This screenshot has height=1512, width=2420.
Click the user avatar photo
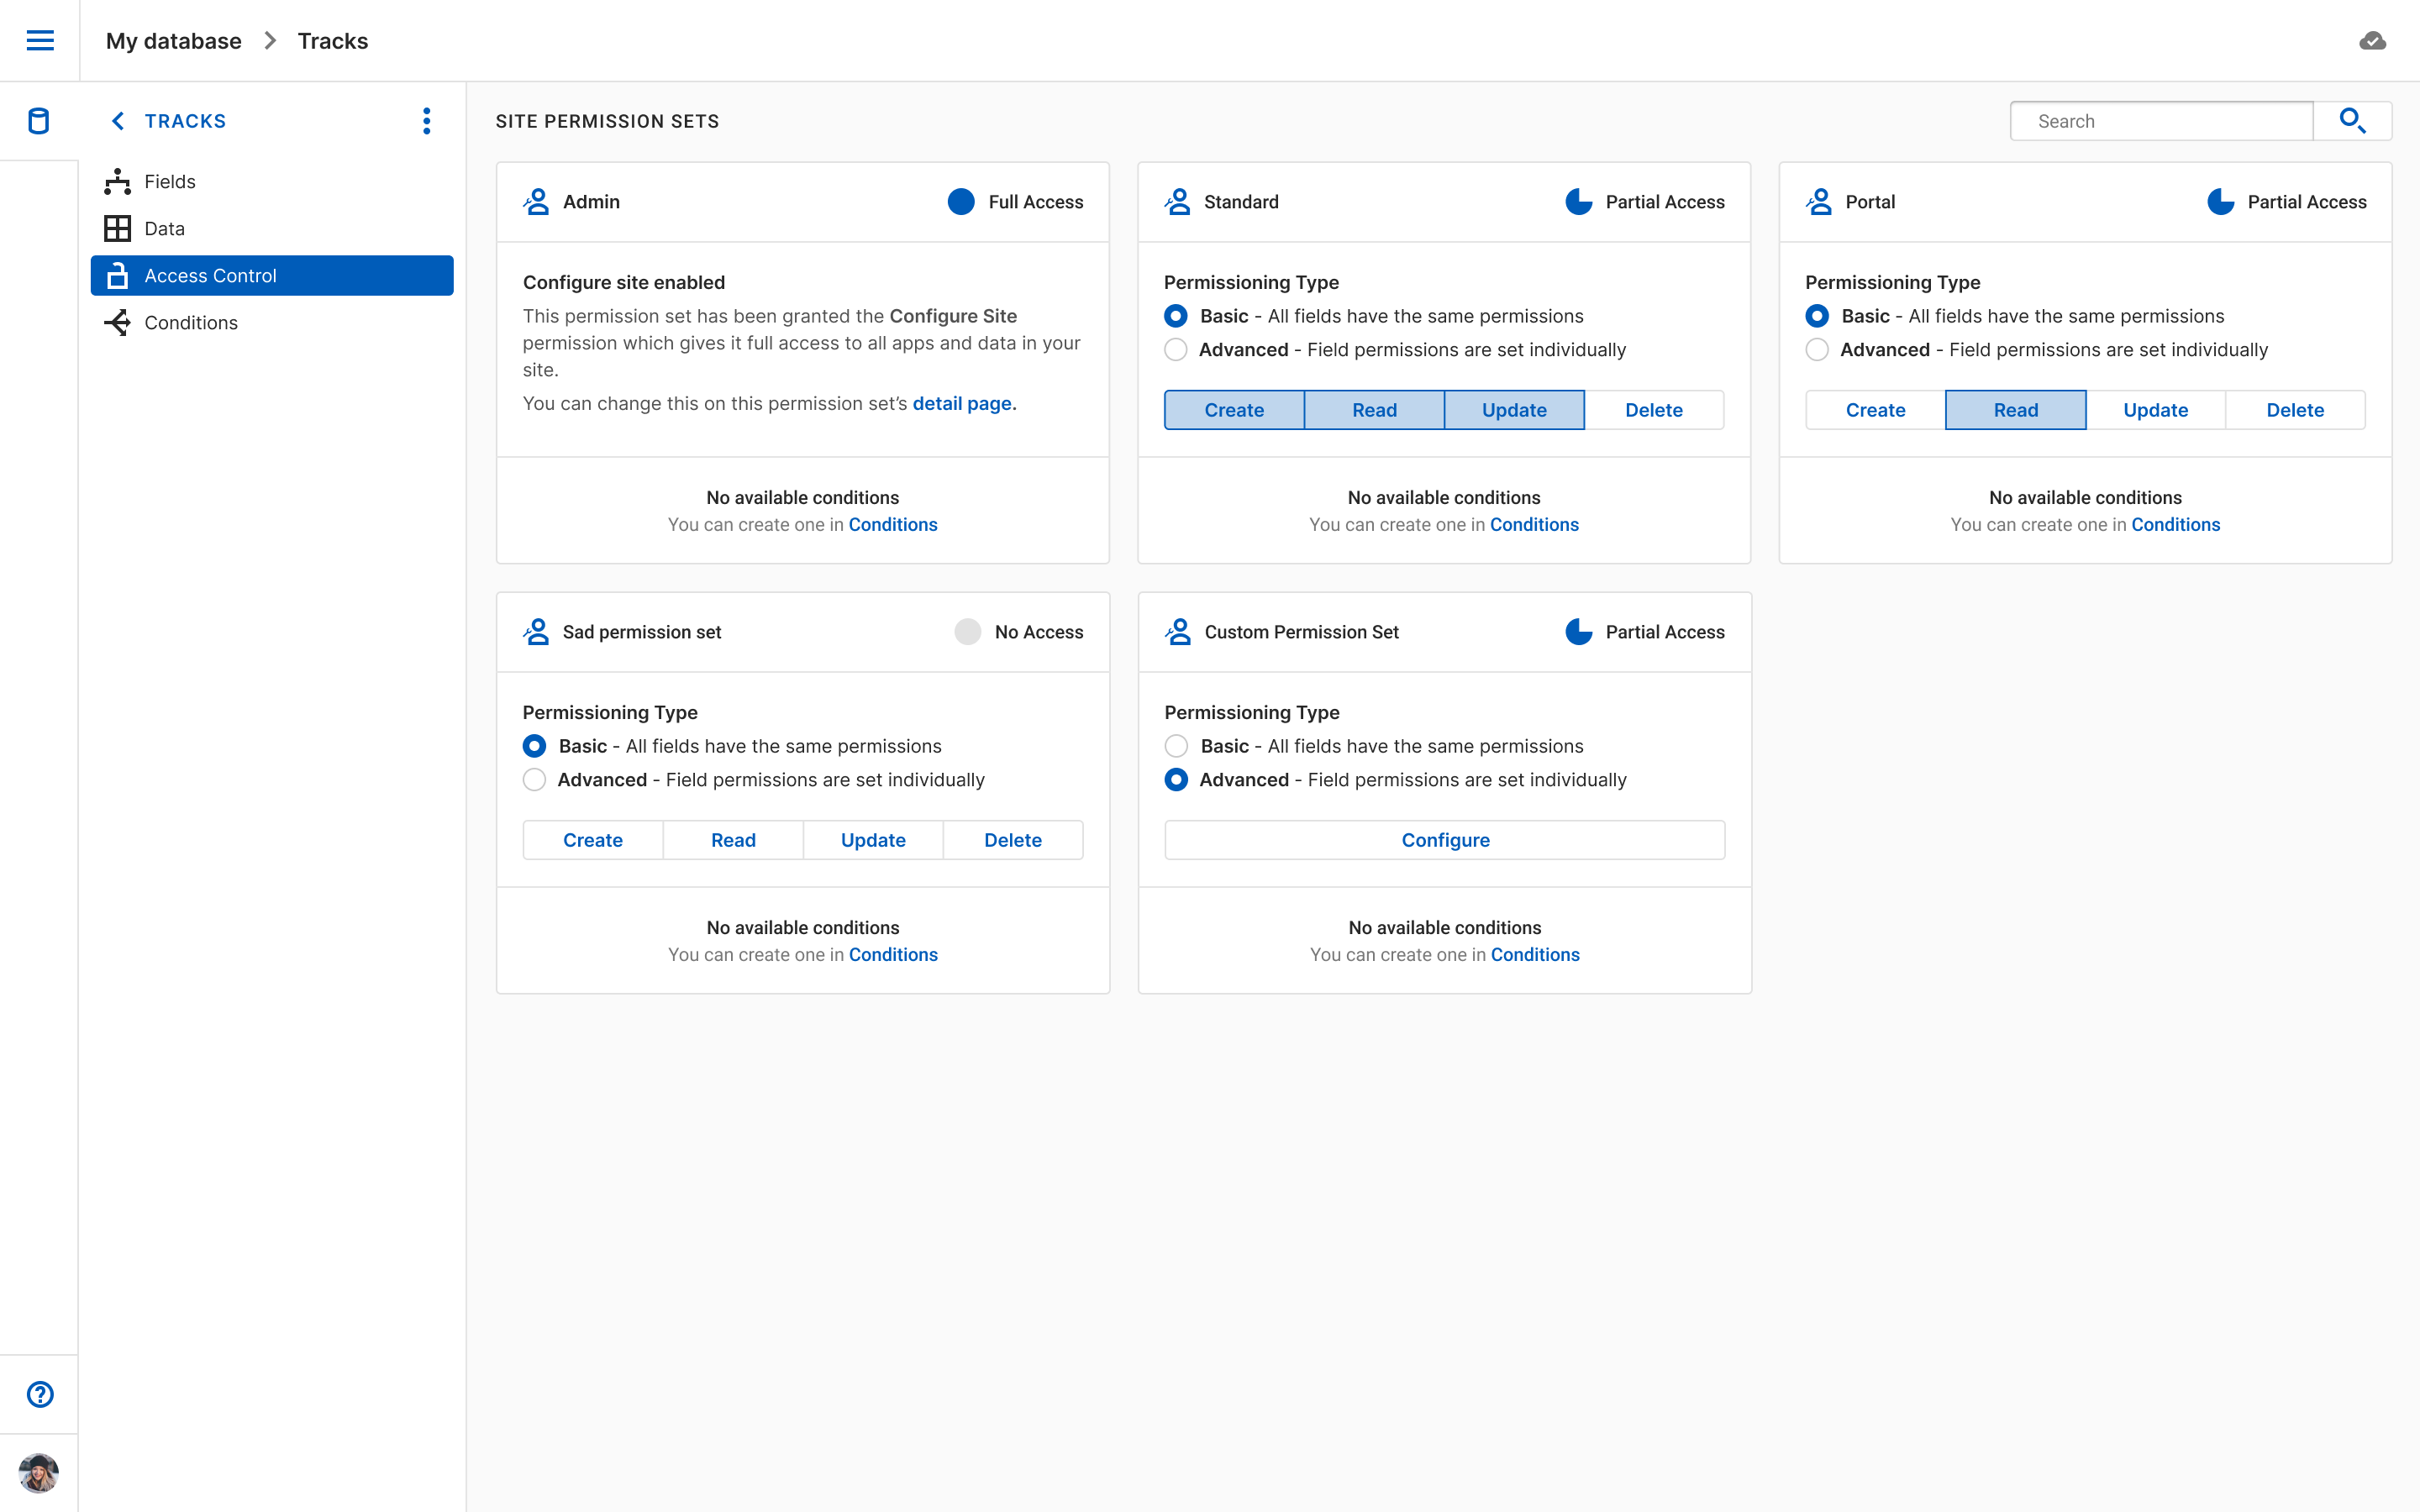point(39,1472)
